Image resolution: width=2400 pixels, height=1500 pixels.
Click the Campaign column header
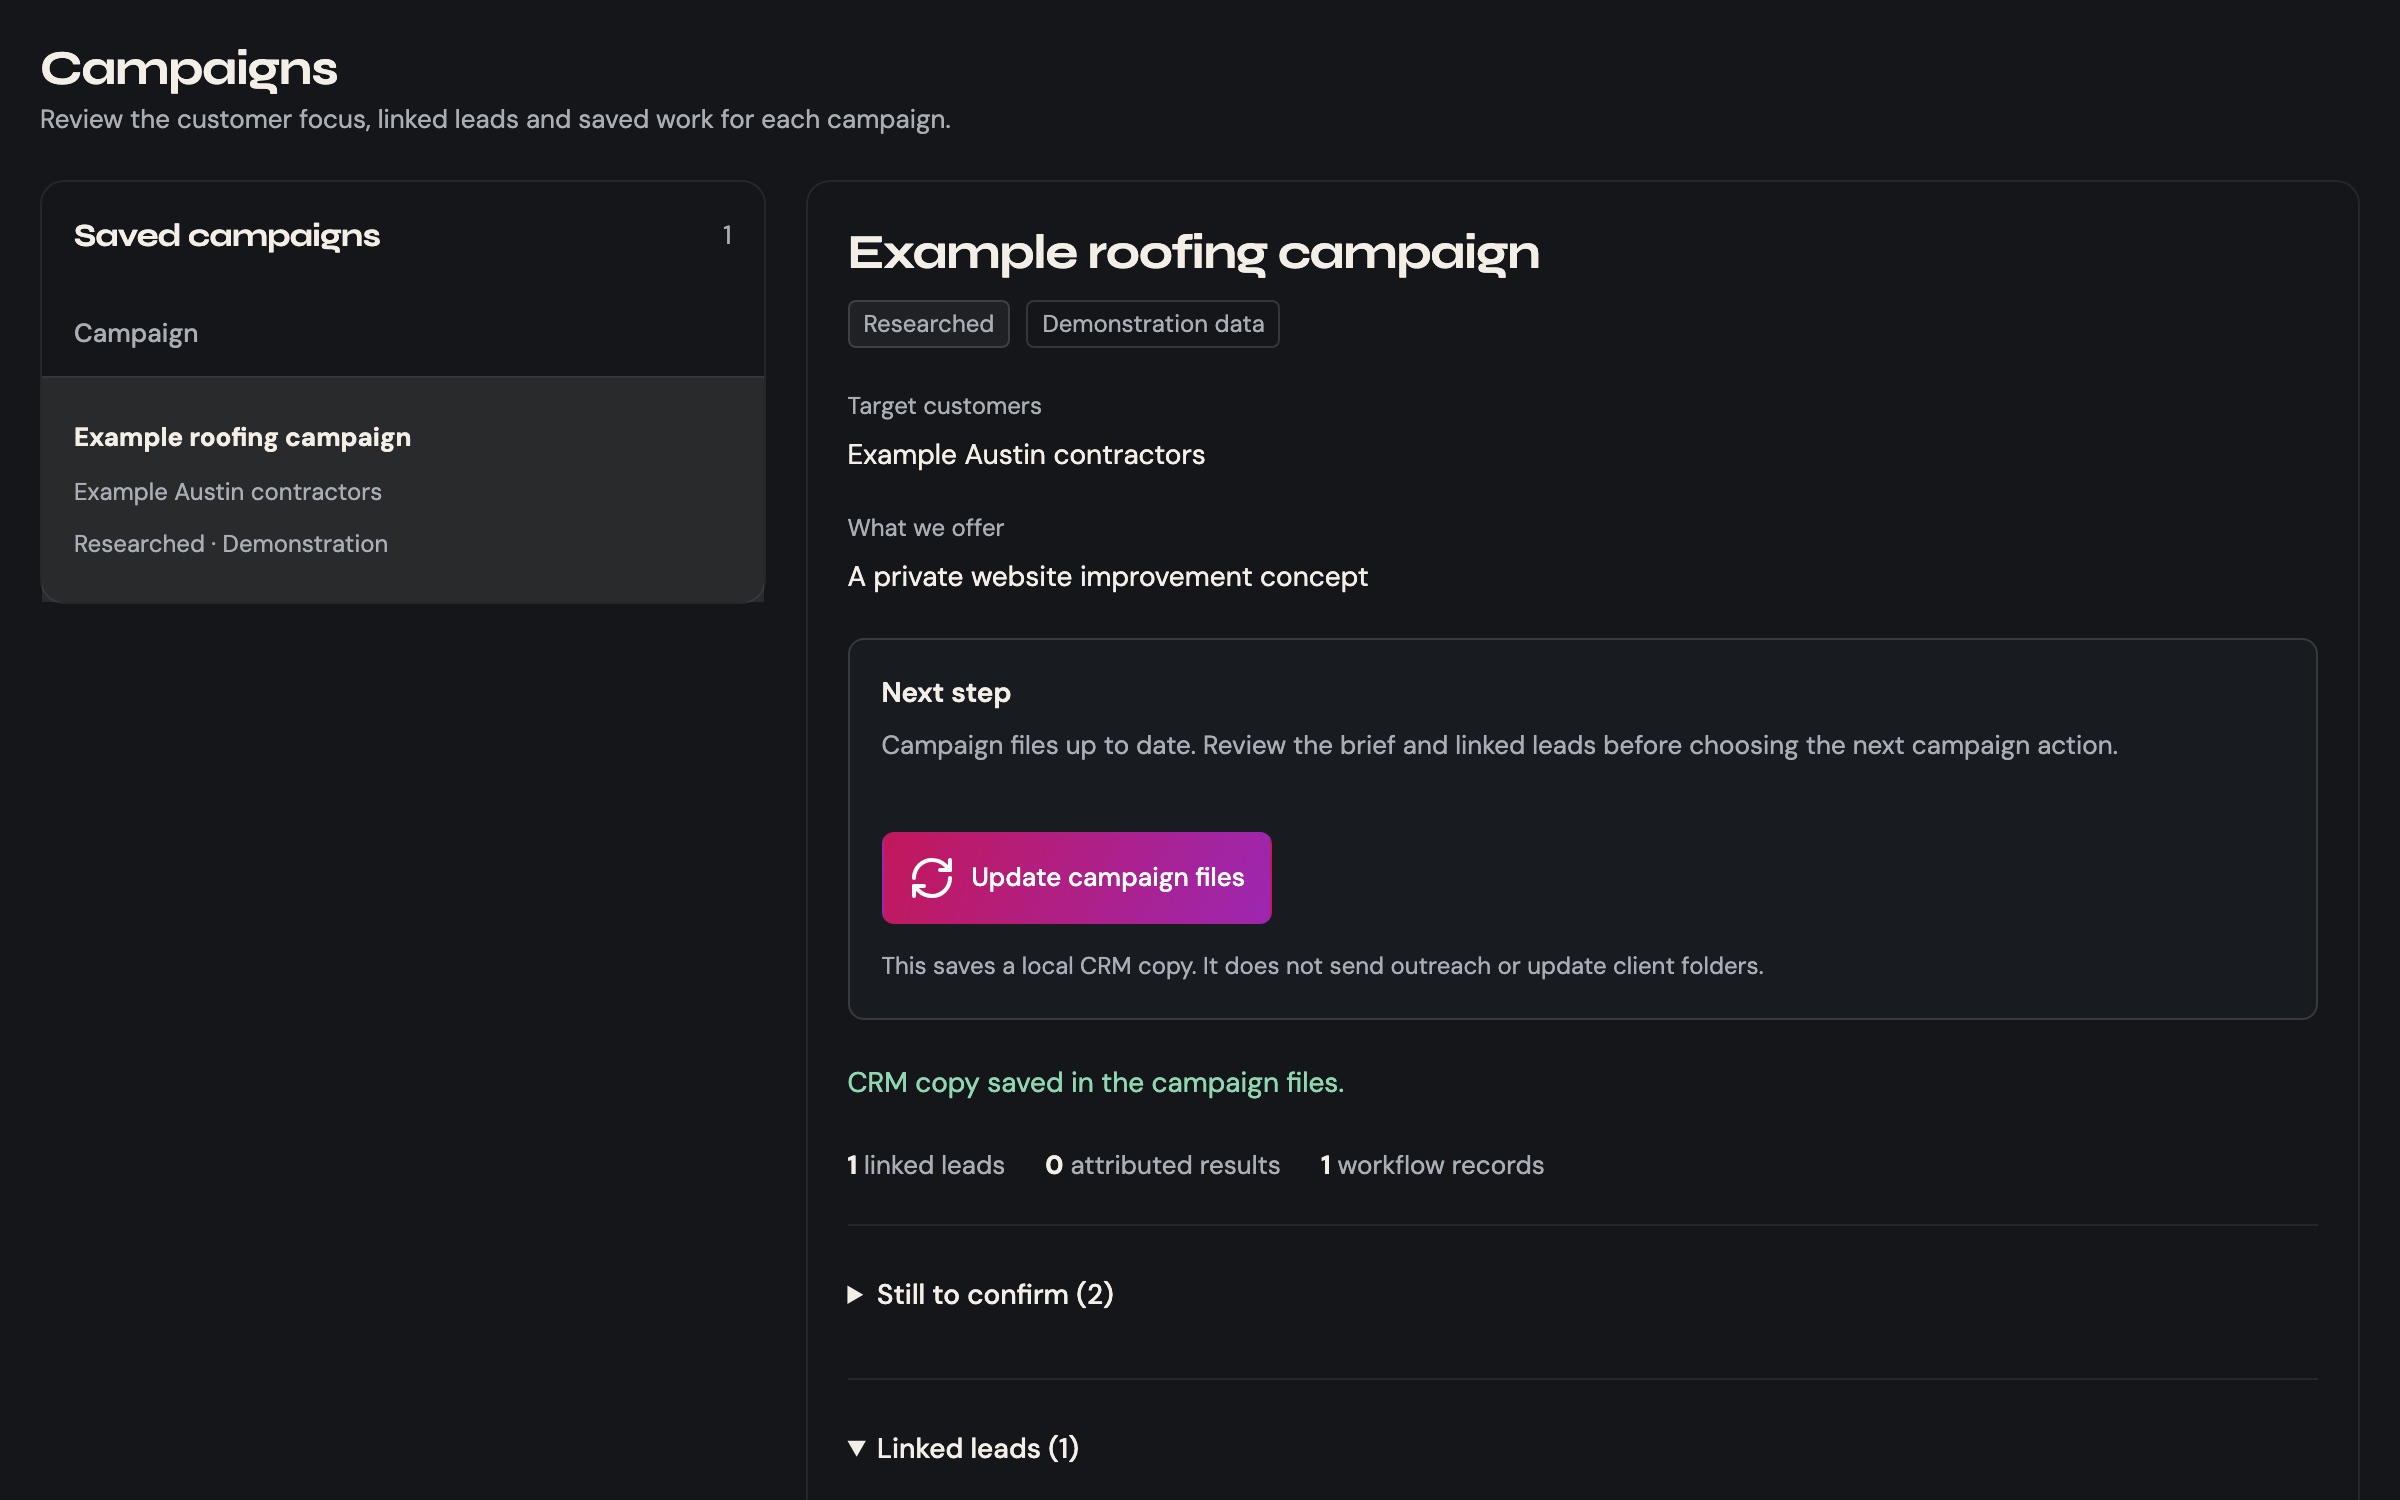[136, 333]
